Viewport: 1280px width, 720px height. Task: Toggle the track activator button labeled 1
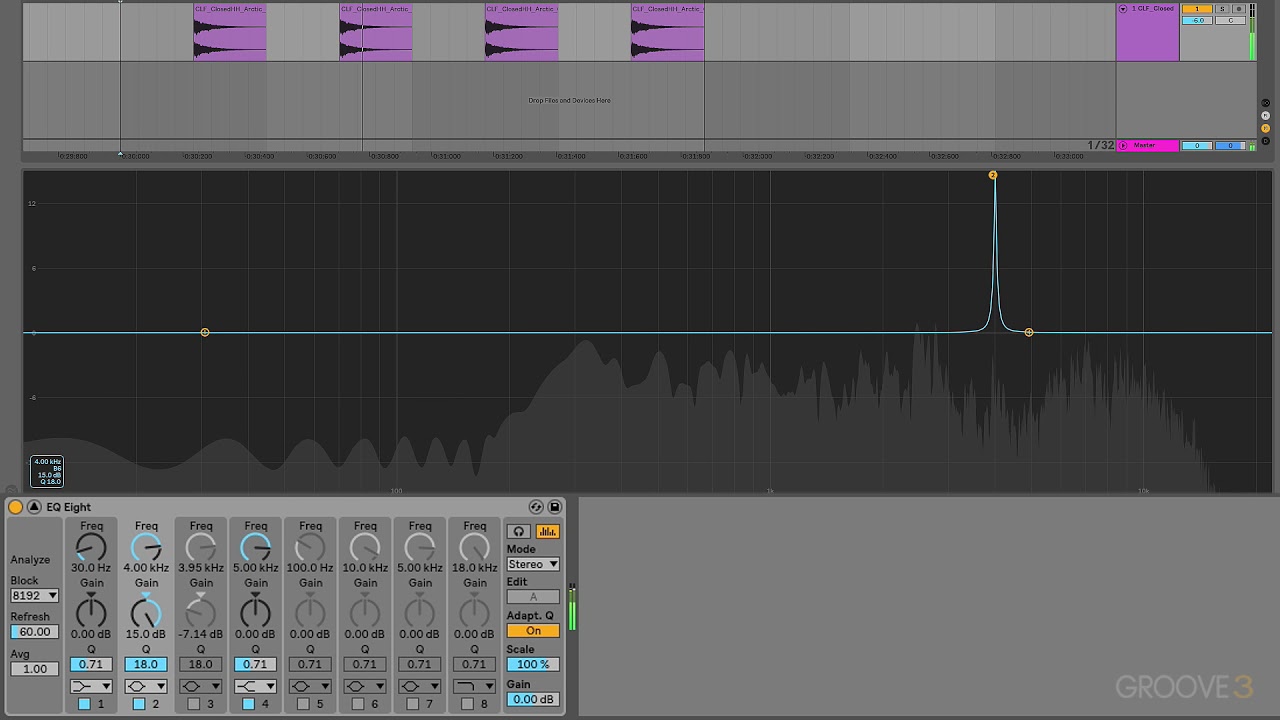click(x=1197, y=9)
